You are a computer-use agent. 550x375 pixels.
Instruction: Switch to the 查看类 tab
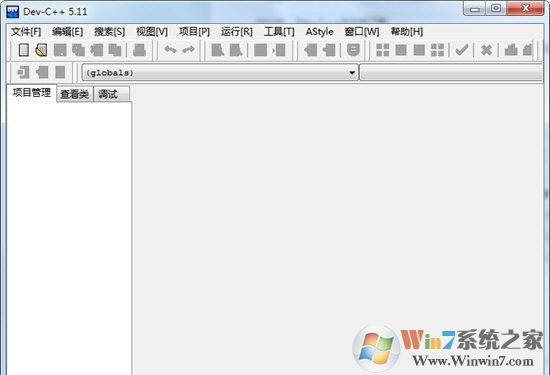(74, 94)
